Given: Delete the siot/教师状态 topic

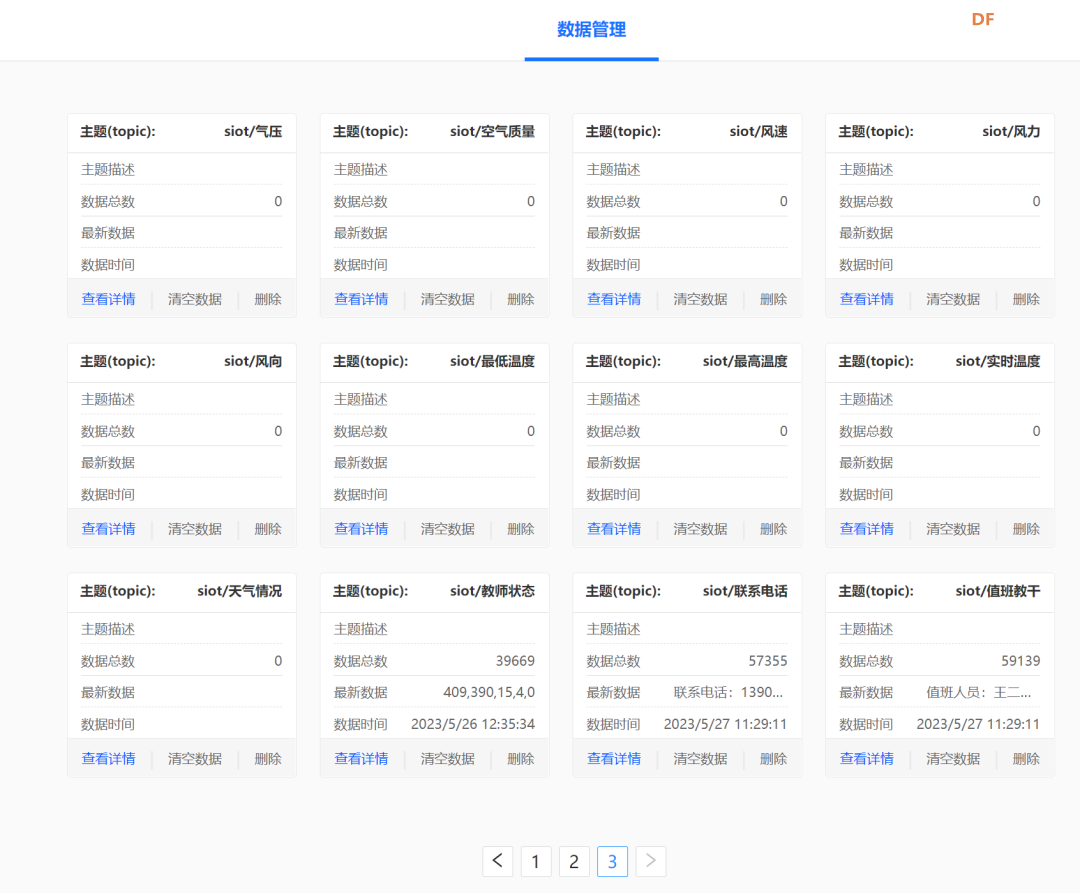Looking at the screenshot, I should (x=521, y=759).
